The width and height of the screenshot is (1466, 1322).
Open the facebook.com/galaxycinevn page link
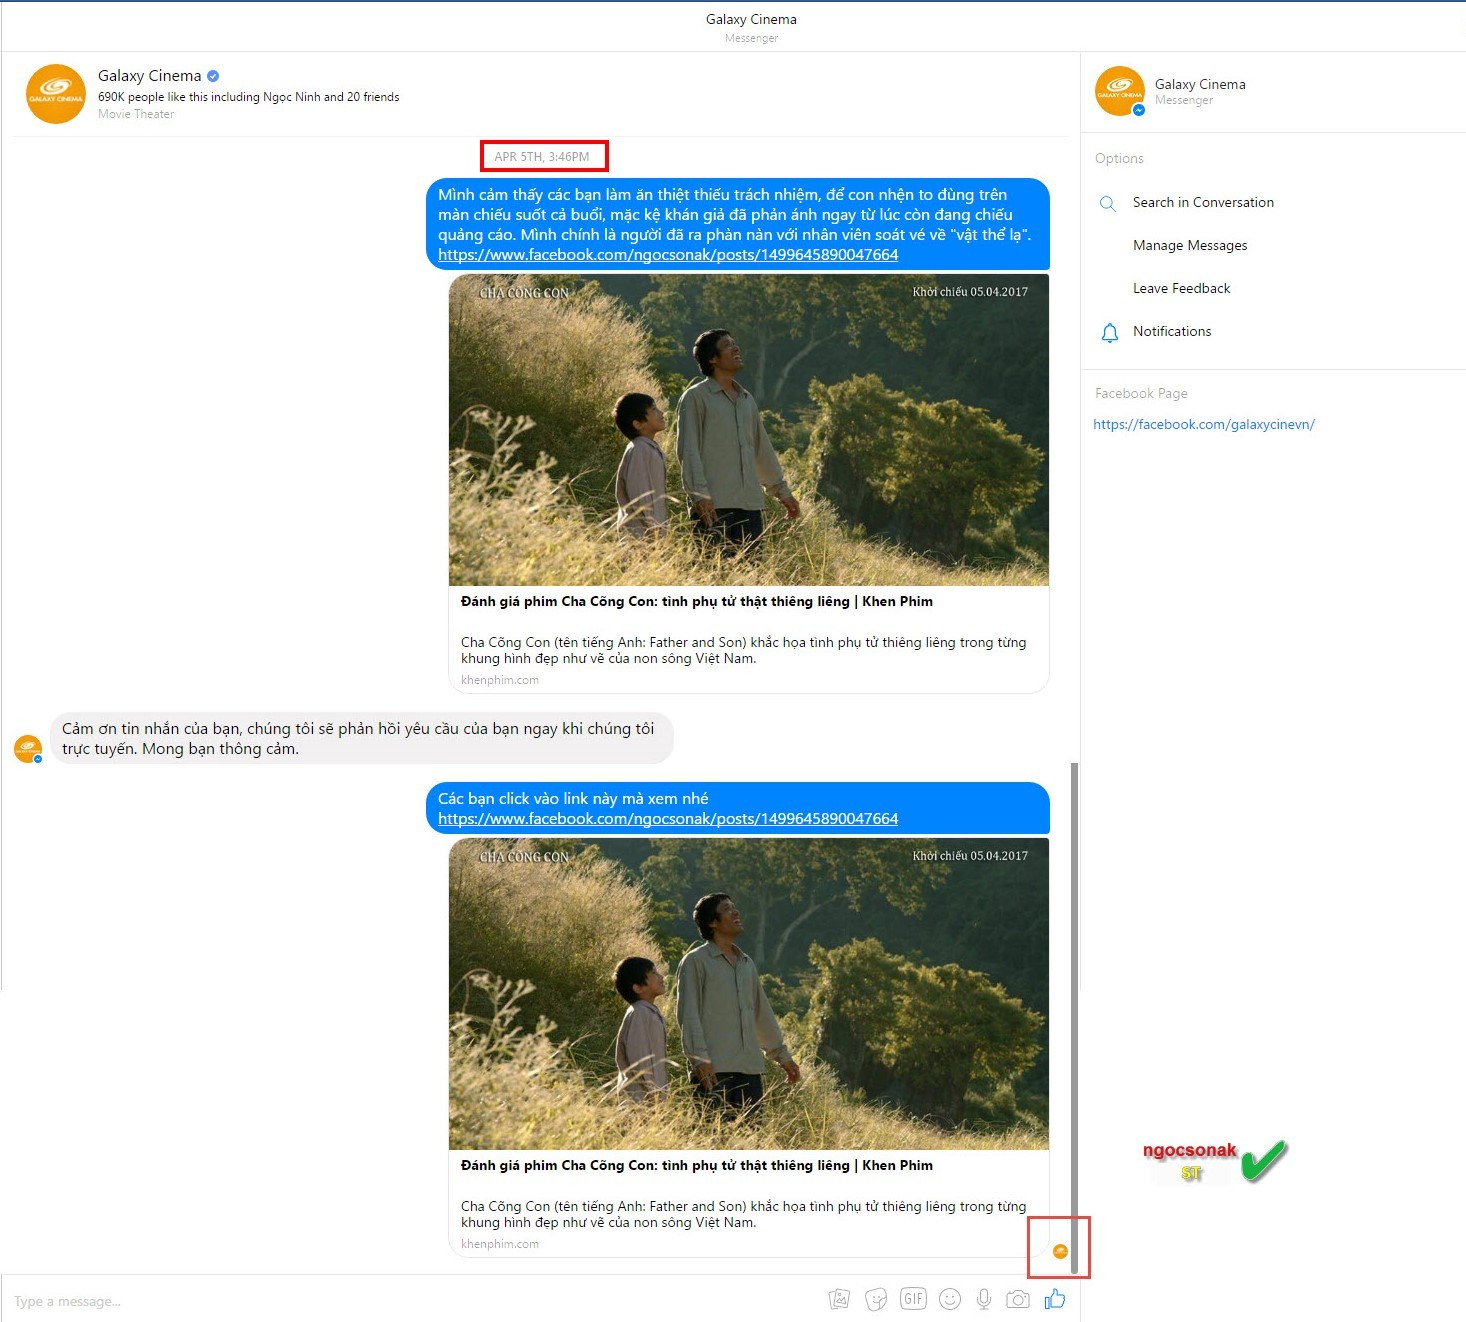tap(1204, 424)
